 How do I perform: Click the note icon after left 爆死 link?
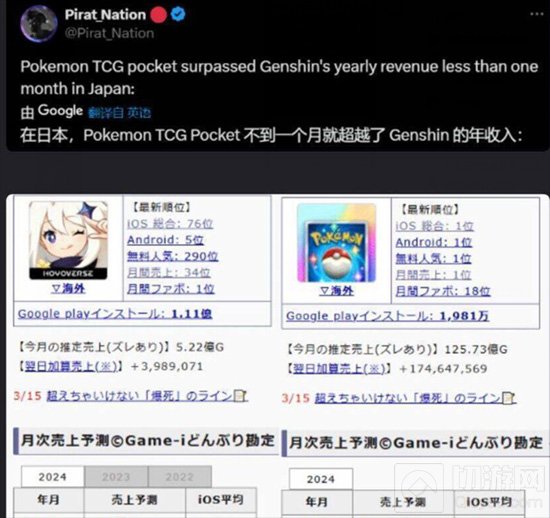tap(240, 396)
